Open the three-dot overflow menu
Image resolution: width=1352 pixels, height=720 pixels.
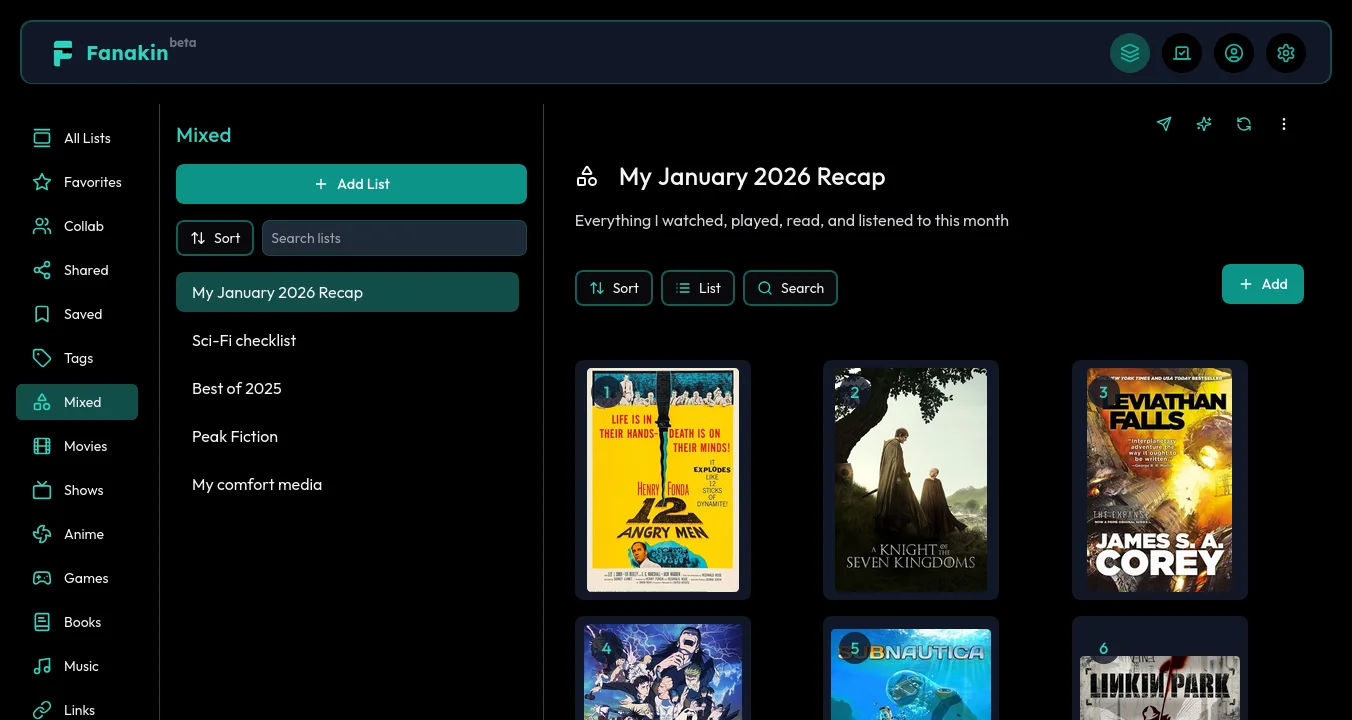(x=1284, y=124)
